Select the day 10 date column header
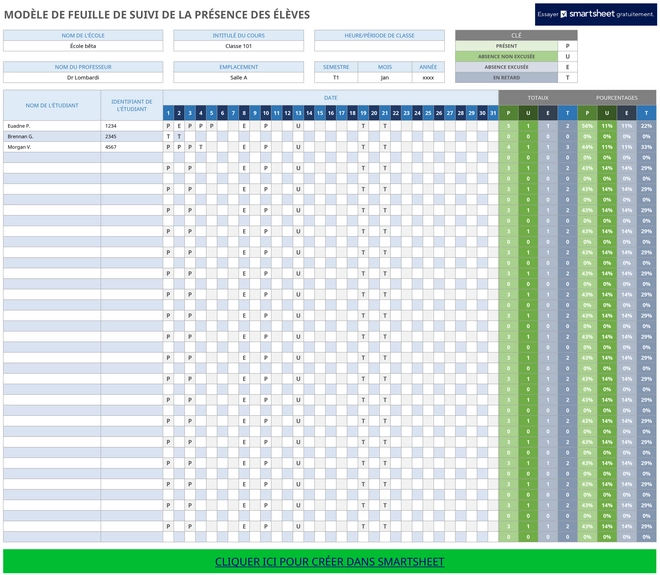Screen dimensions: 660x575 (x=266, y=113)
